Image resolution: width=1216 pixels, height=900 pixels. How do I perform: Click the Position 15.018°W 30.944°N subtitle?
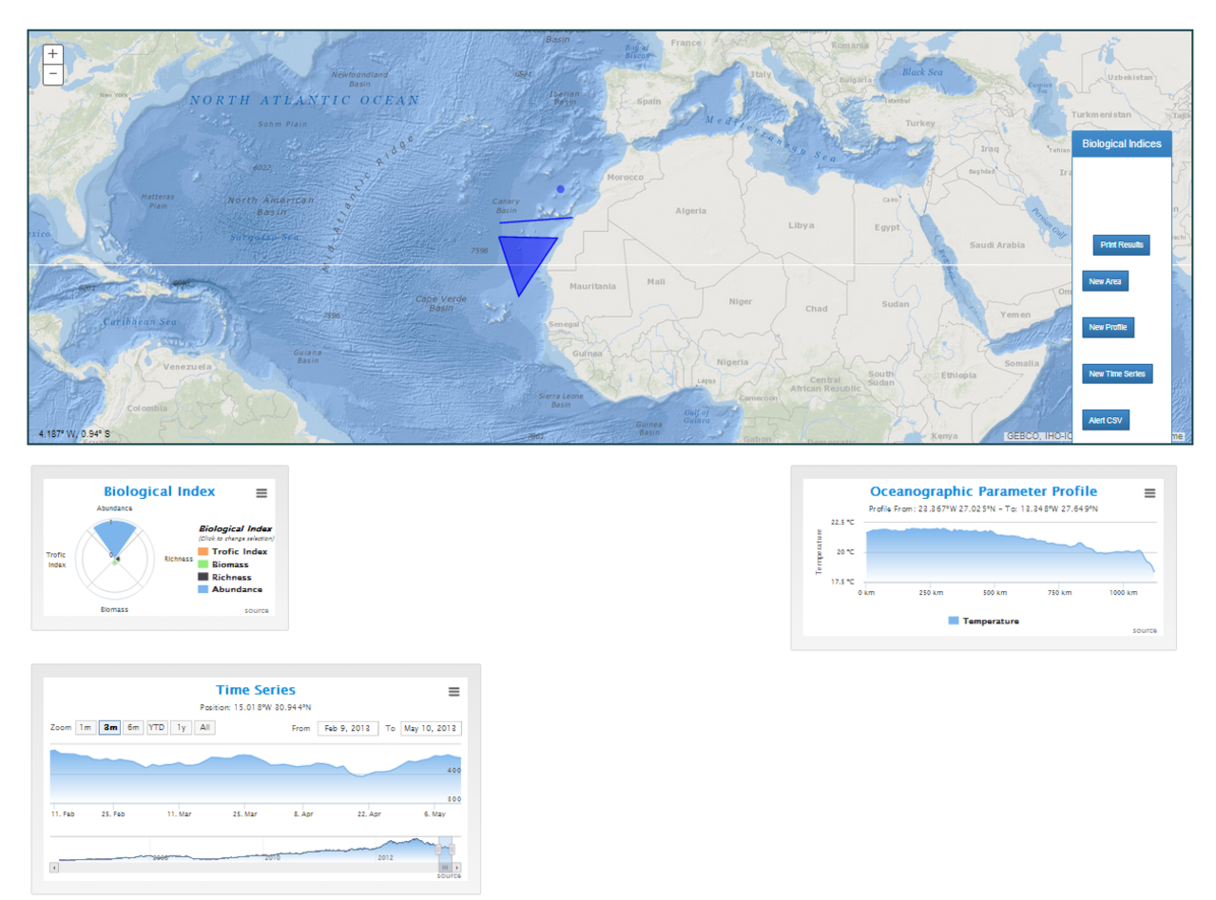pos(256,707)
